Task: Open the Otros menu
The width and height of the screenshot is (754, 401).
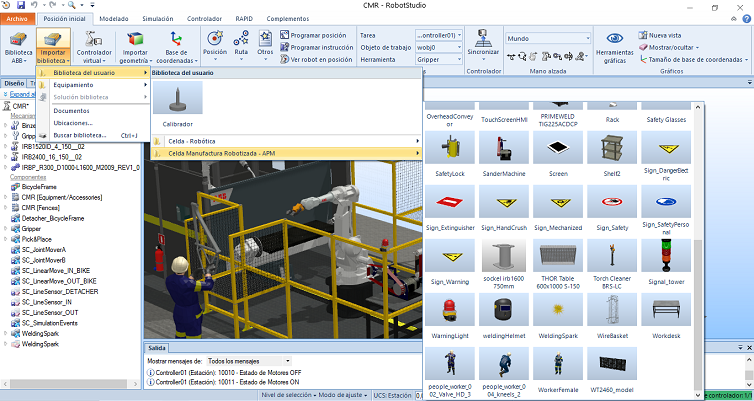Action: 265,46
